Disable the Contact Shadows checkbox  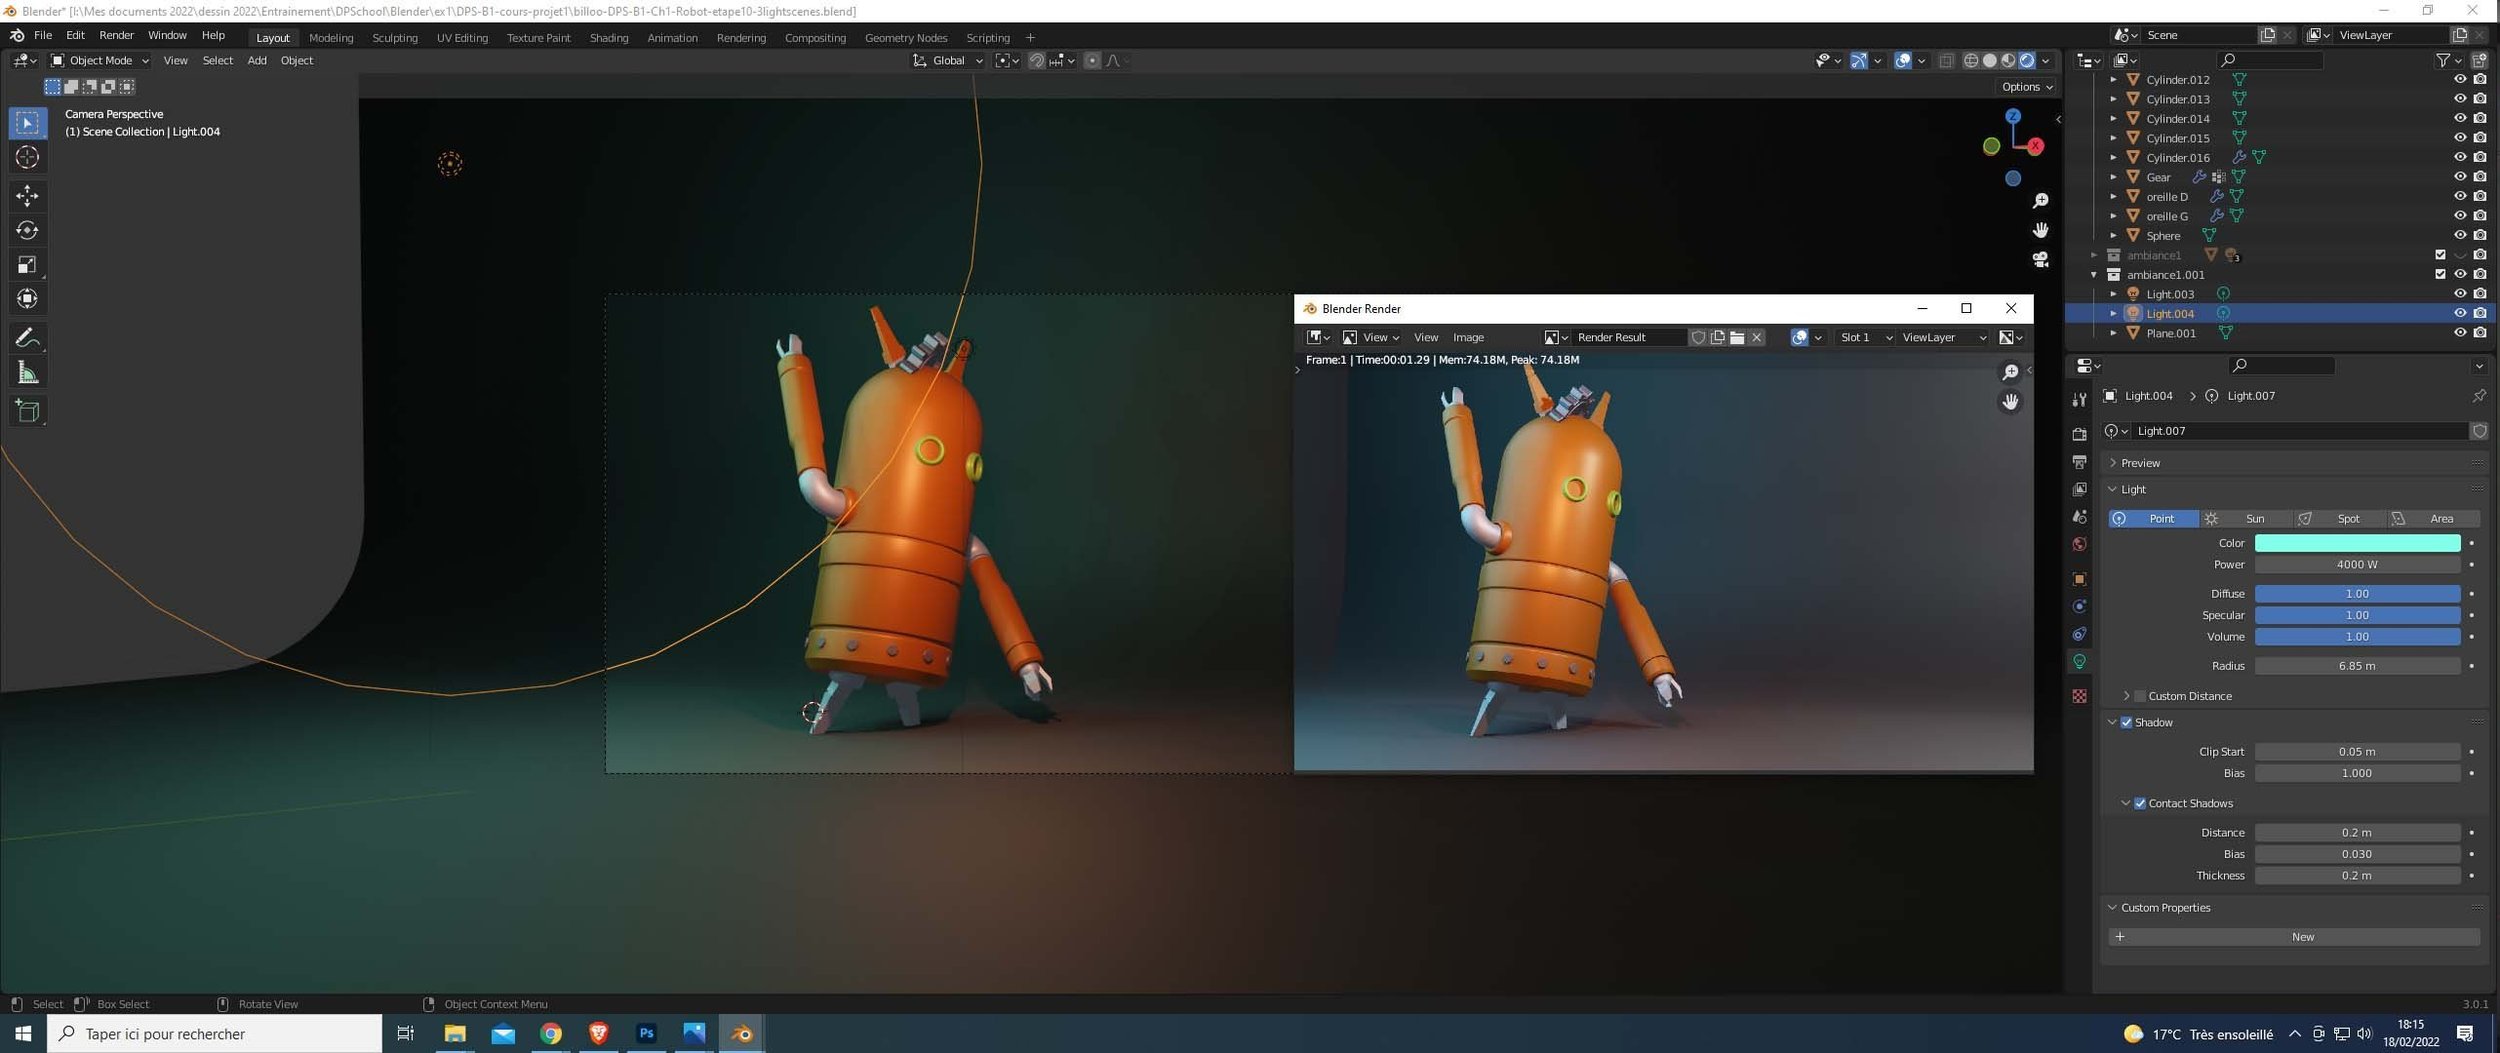(x=2140, y=803)
